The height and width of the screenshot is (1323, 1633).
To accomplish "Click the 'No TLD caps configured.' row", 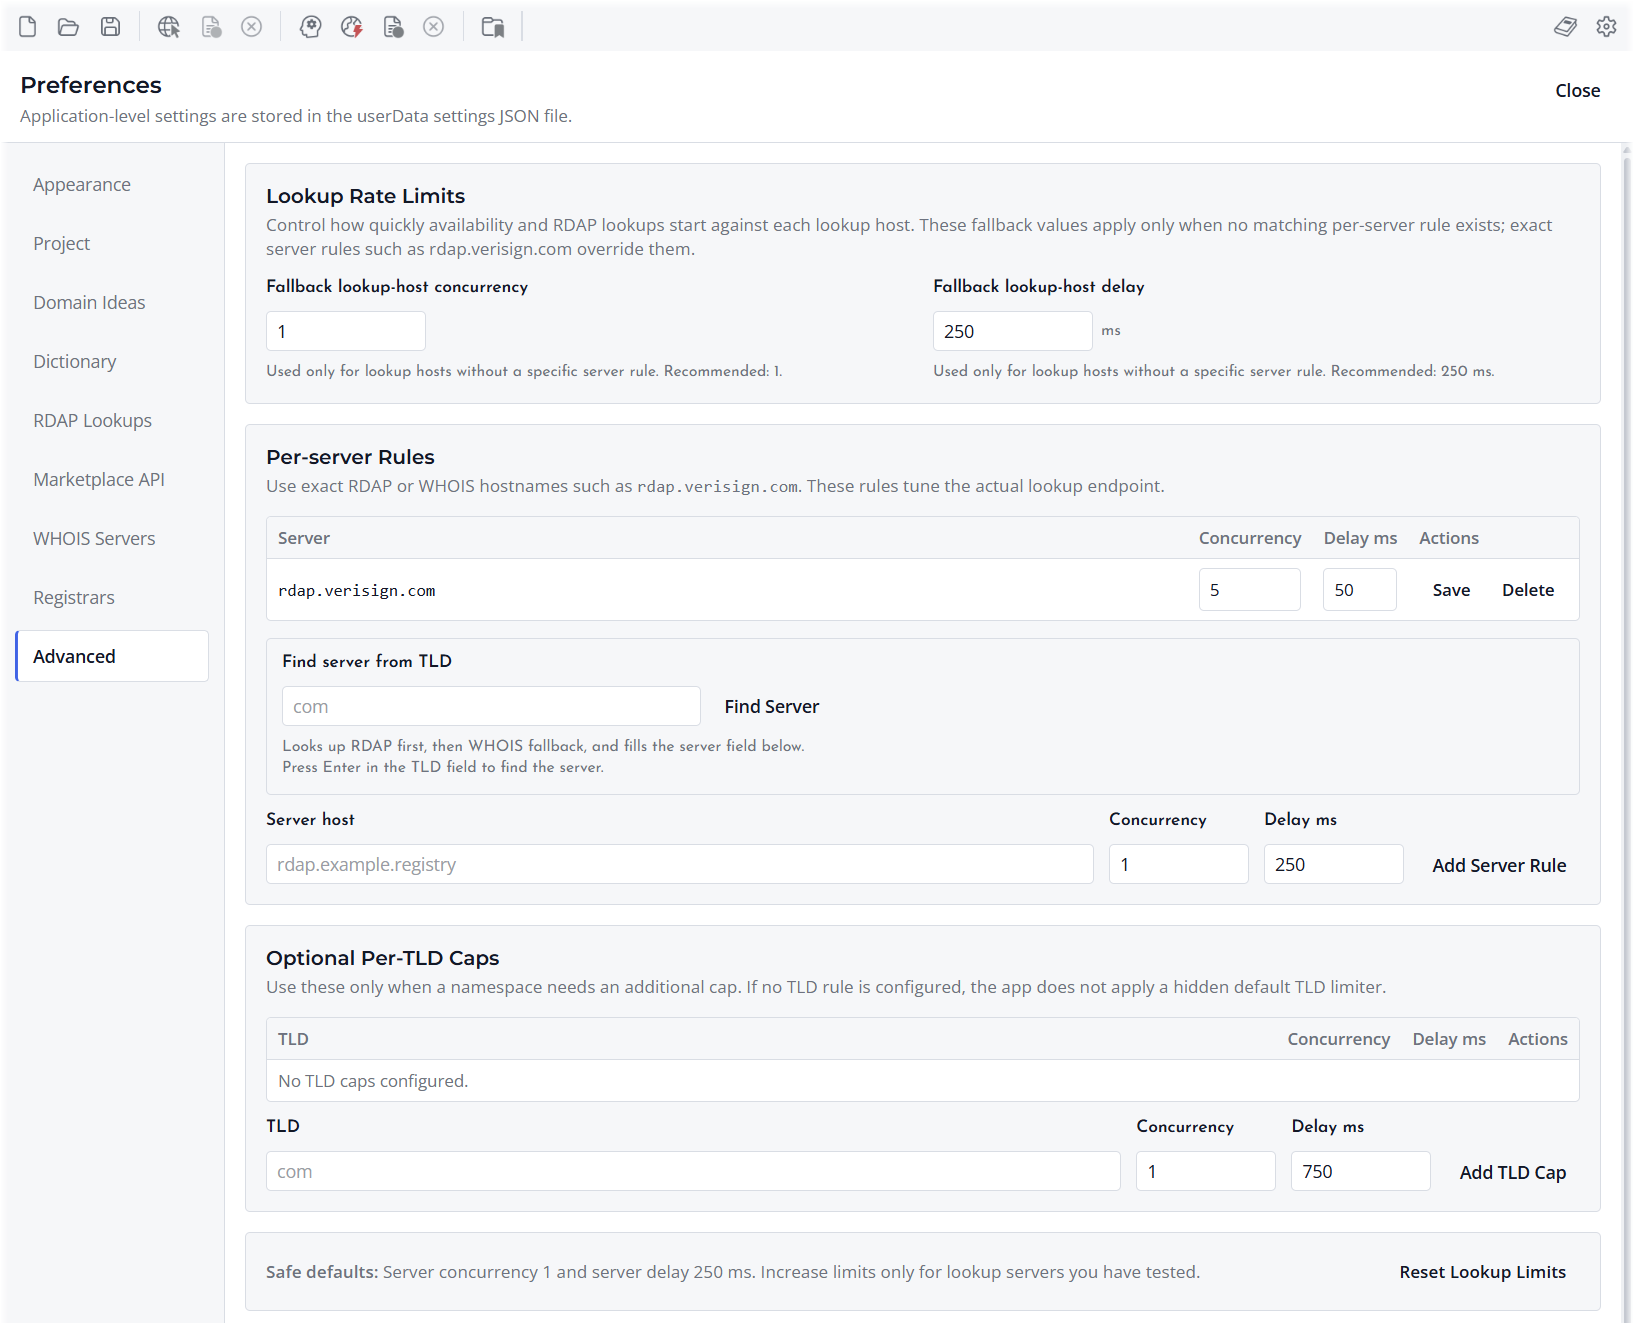I will click(x=923, y=1081).
